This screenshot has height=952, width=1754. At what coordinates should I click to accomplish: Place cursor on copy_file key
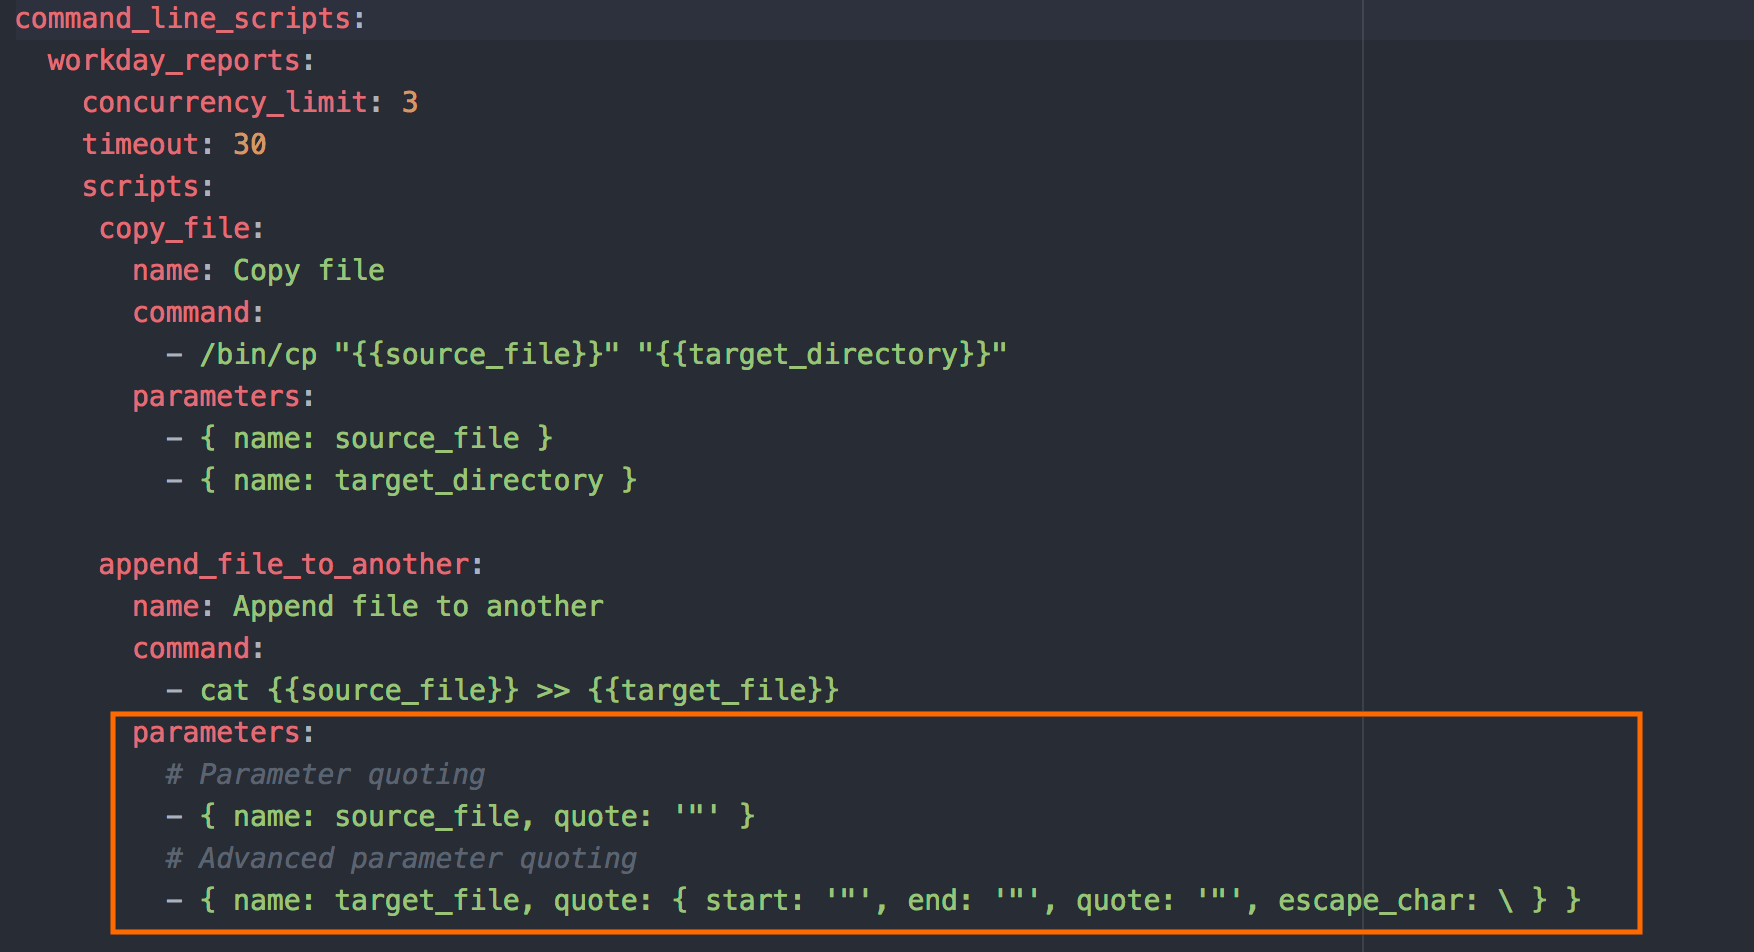pos(174,229)
